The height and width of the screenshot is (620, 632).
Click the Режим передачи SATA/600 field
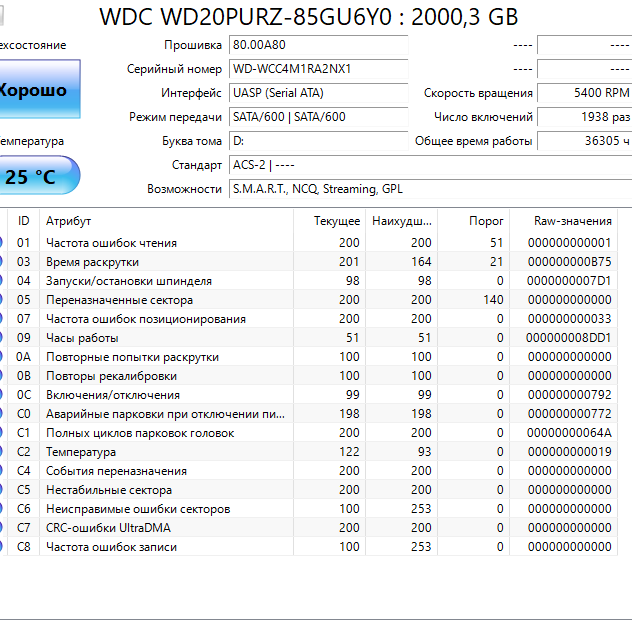[318, 117]
